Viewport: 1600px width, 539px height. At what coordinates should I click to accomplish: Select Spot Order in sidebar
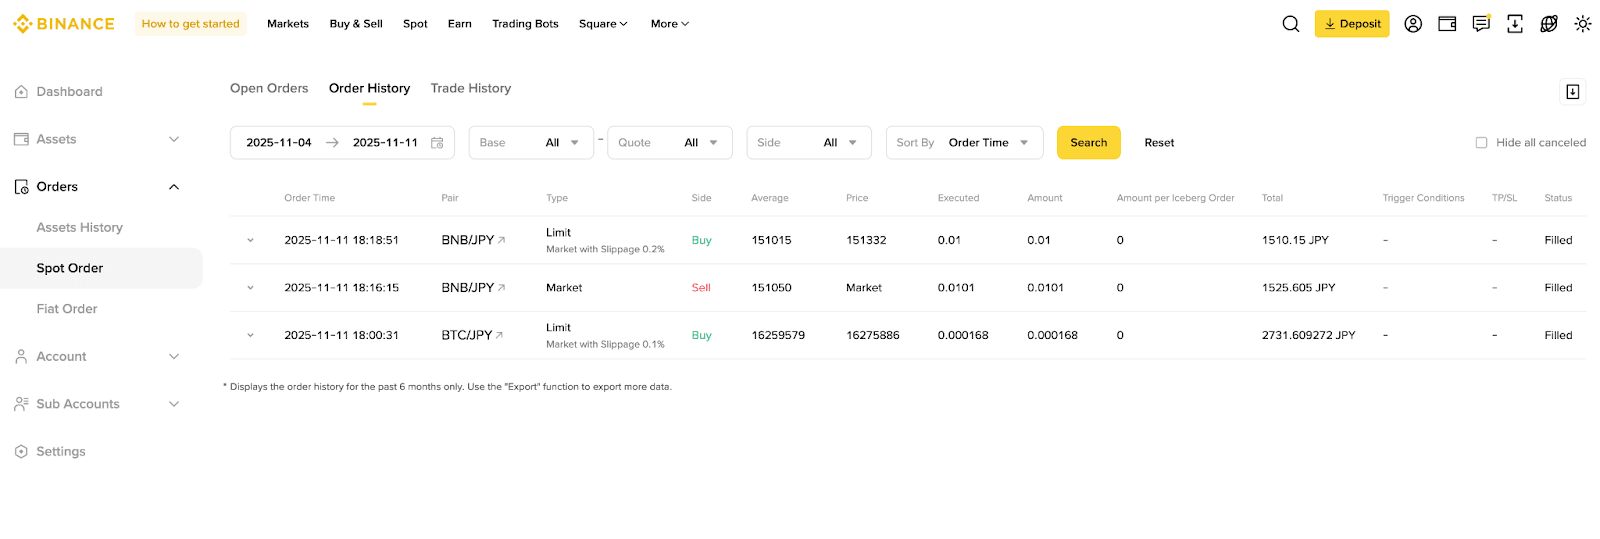(101, 268)
